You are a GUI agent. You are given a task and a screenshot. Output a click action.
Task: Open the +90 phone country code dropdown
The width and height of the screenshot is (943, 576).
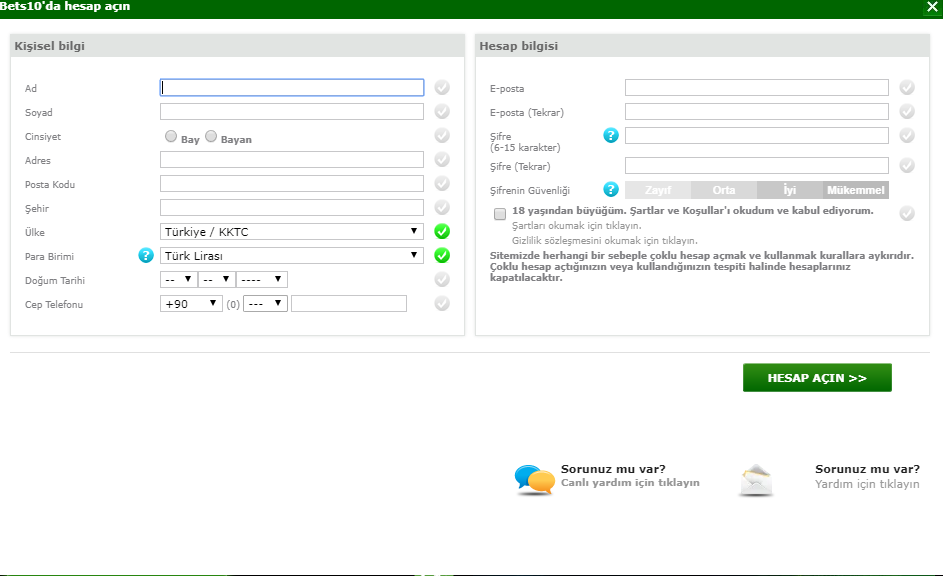[191, 304]
